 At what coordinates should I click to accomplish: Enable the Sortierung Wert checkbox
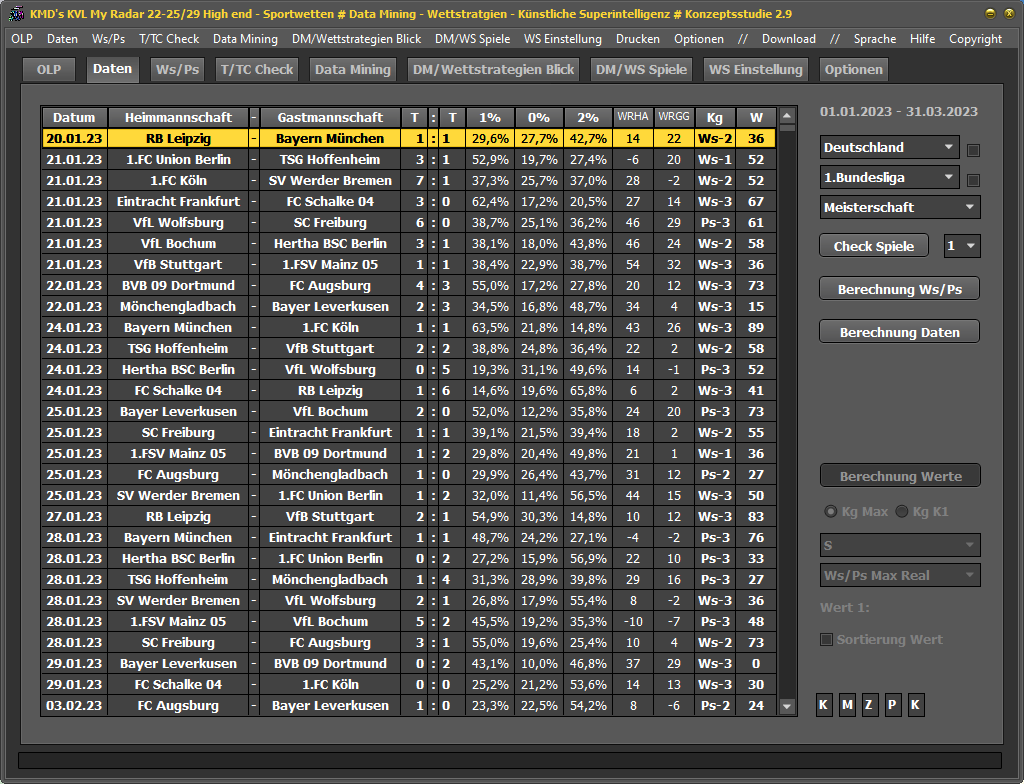pyautogui.click(x=826, y=640)
